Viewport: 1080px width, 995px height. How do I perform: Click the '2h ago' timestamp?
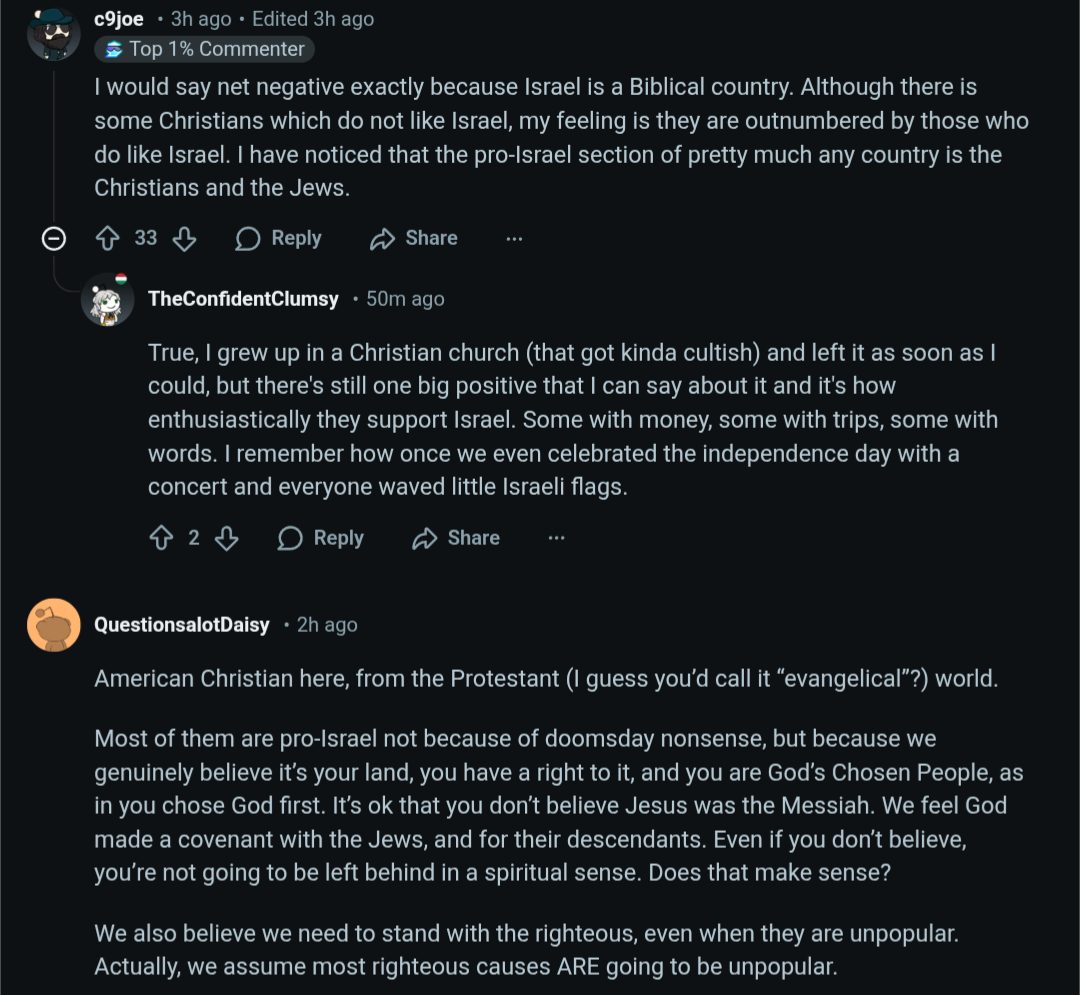327,625
